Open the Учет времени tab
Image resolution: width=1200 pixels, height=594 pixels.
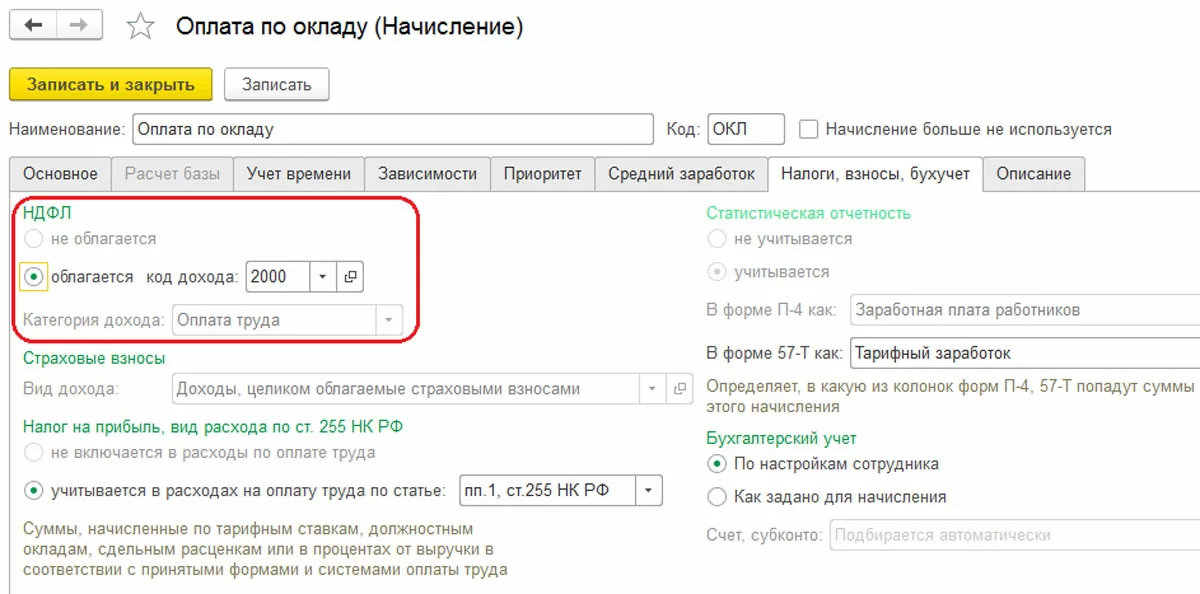pyautogui.click(x=299, y=173)
